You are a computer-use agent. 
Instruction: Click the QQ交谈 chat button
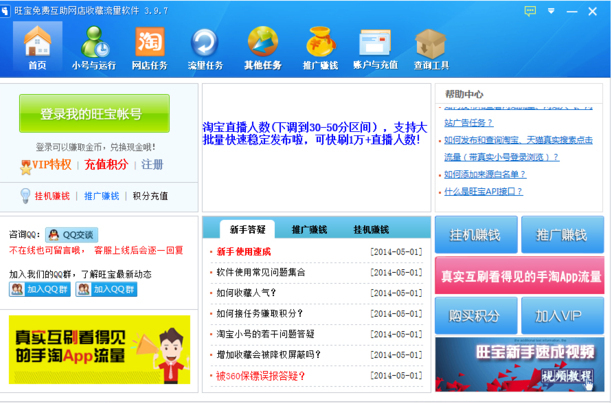pos(72,235)
